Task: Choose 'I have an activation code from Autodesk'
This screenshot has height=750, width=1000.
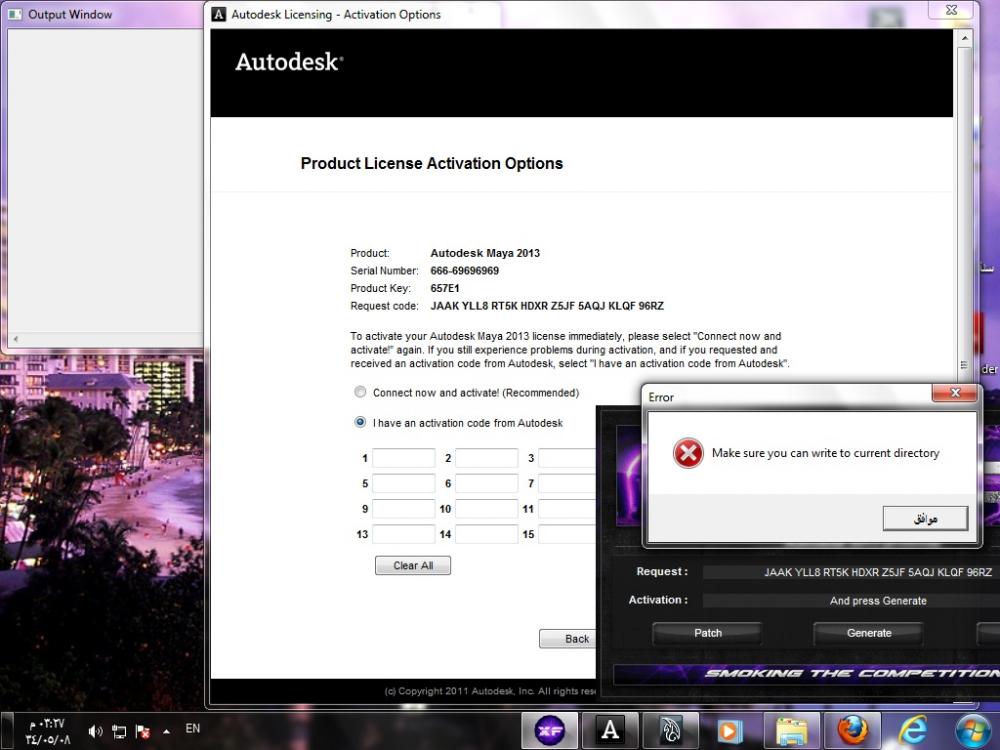Action: click(360, 423)
